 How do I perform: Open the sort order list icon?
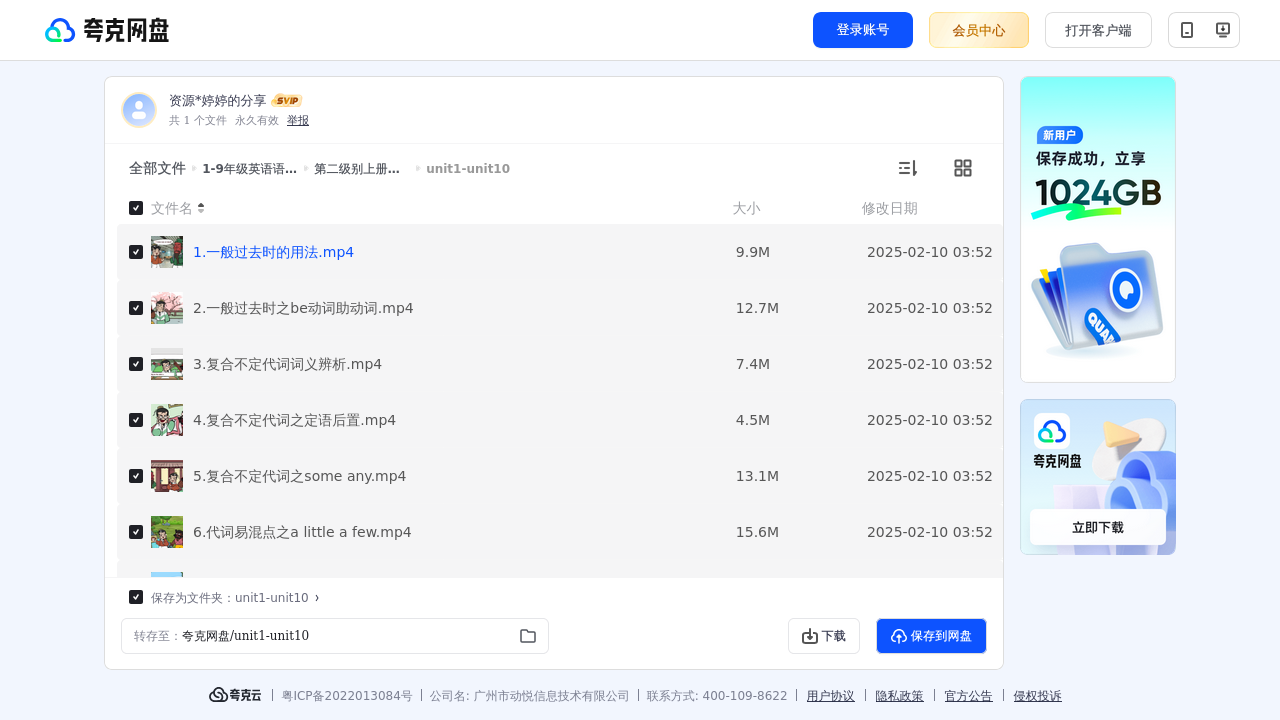click(x=907, y=168)
